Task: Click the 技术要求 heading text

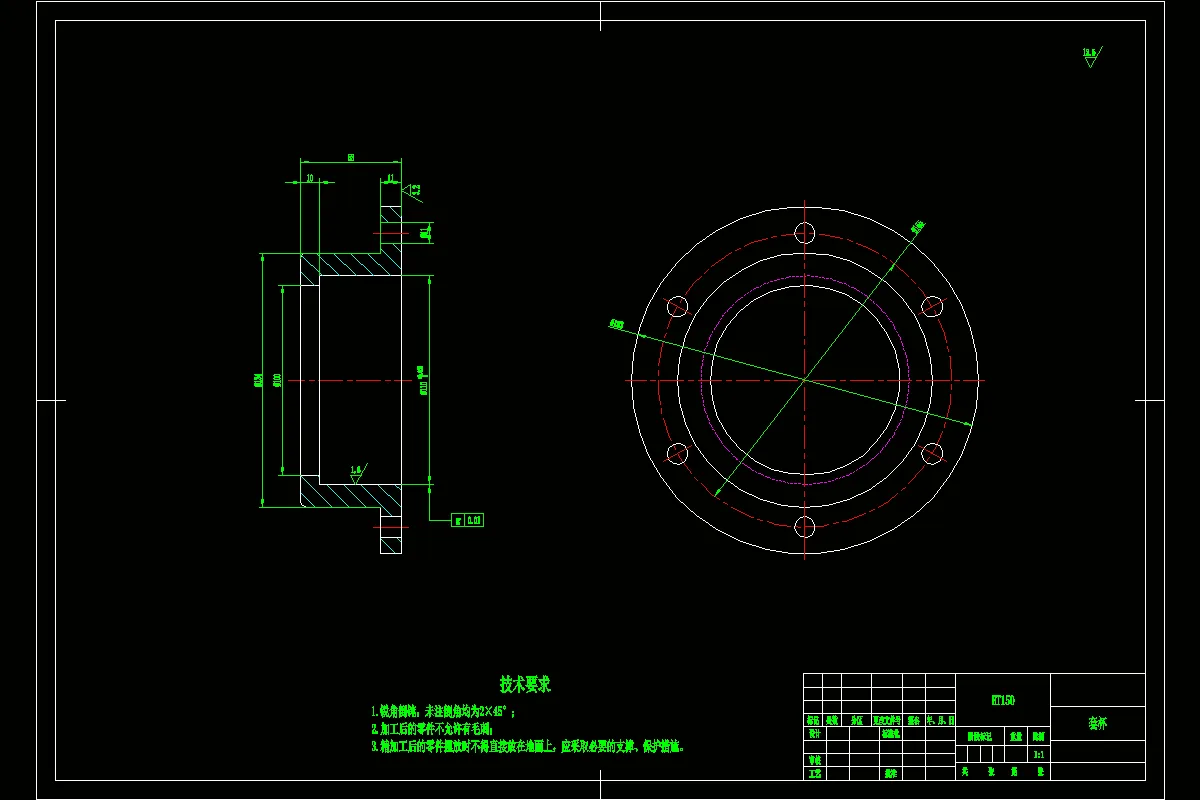Action: click(525, 685)
